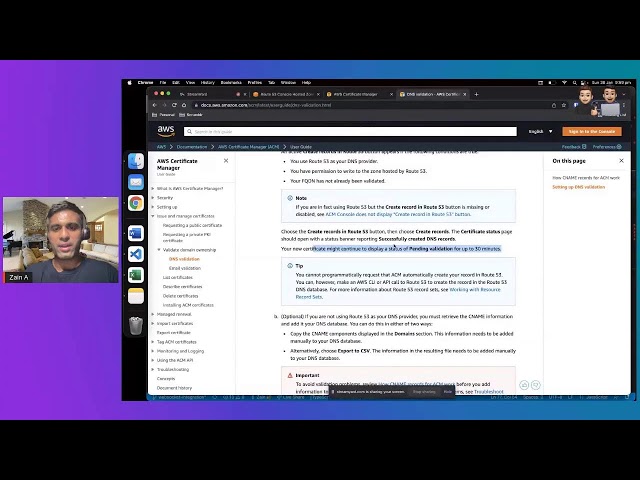Viewport: 640px width, 480px height.
Task: Expand the Security section
Action: point(153,198)
